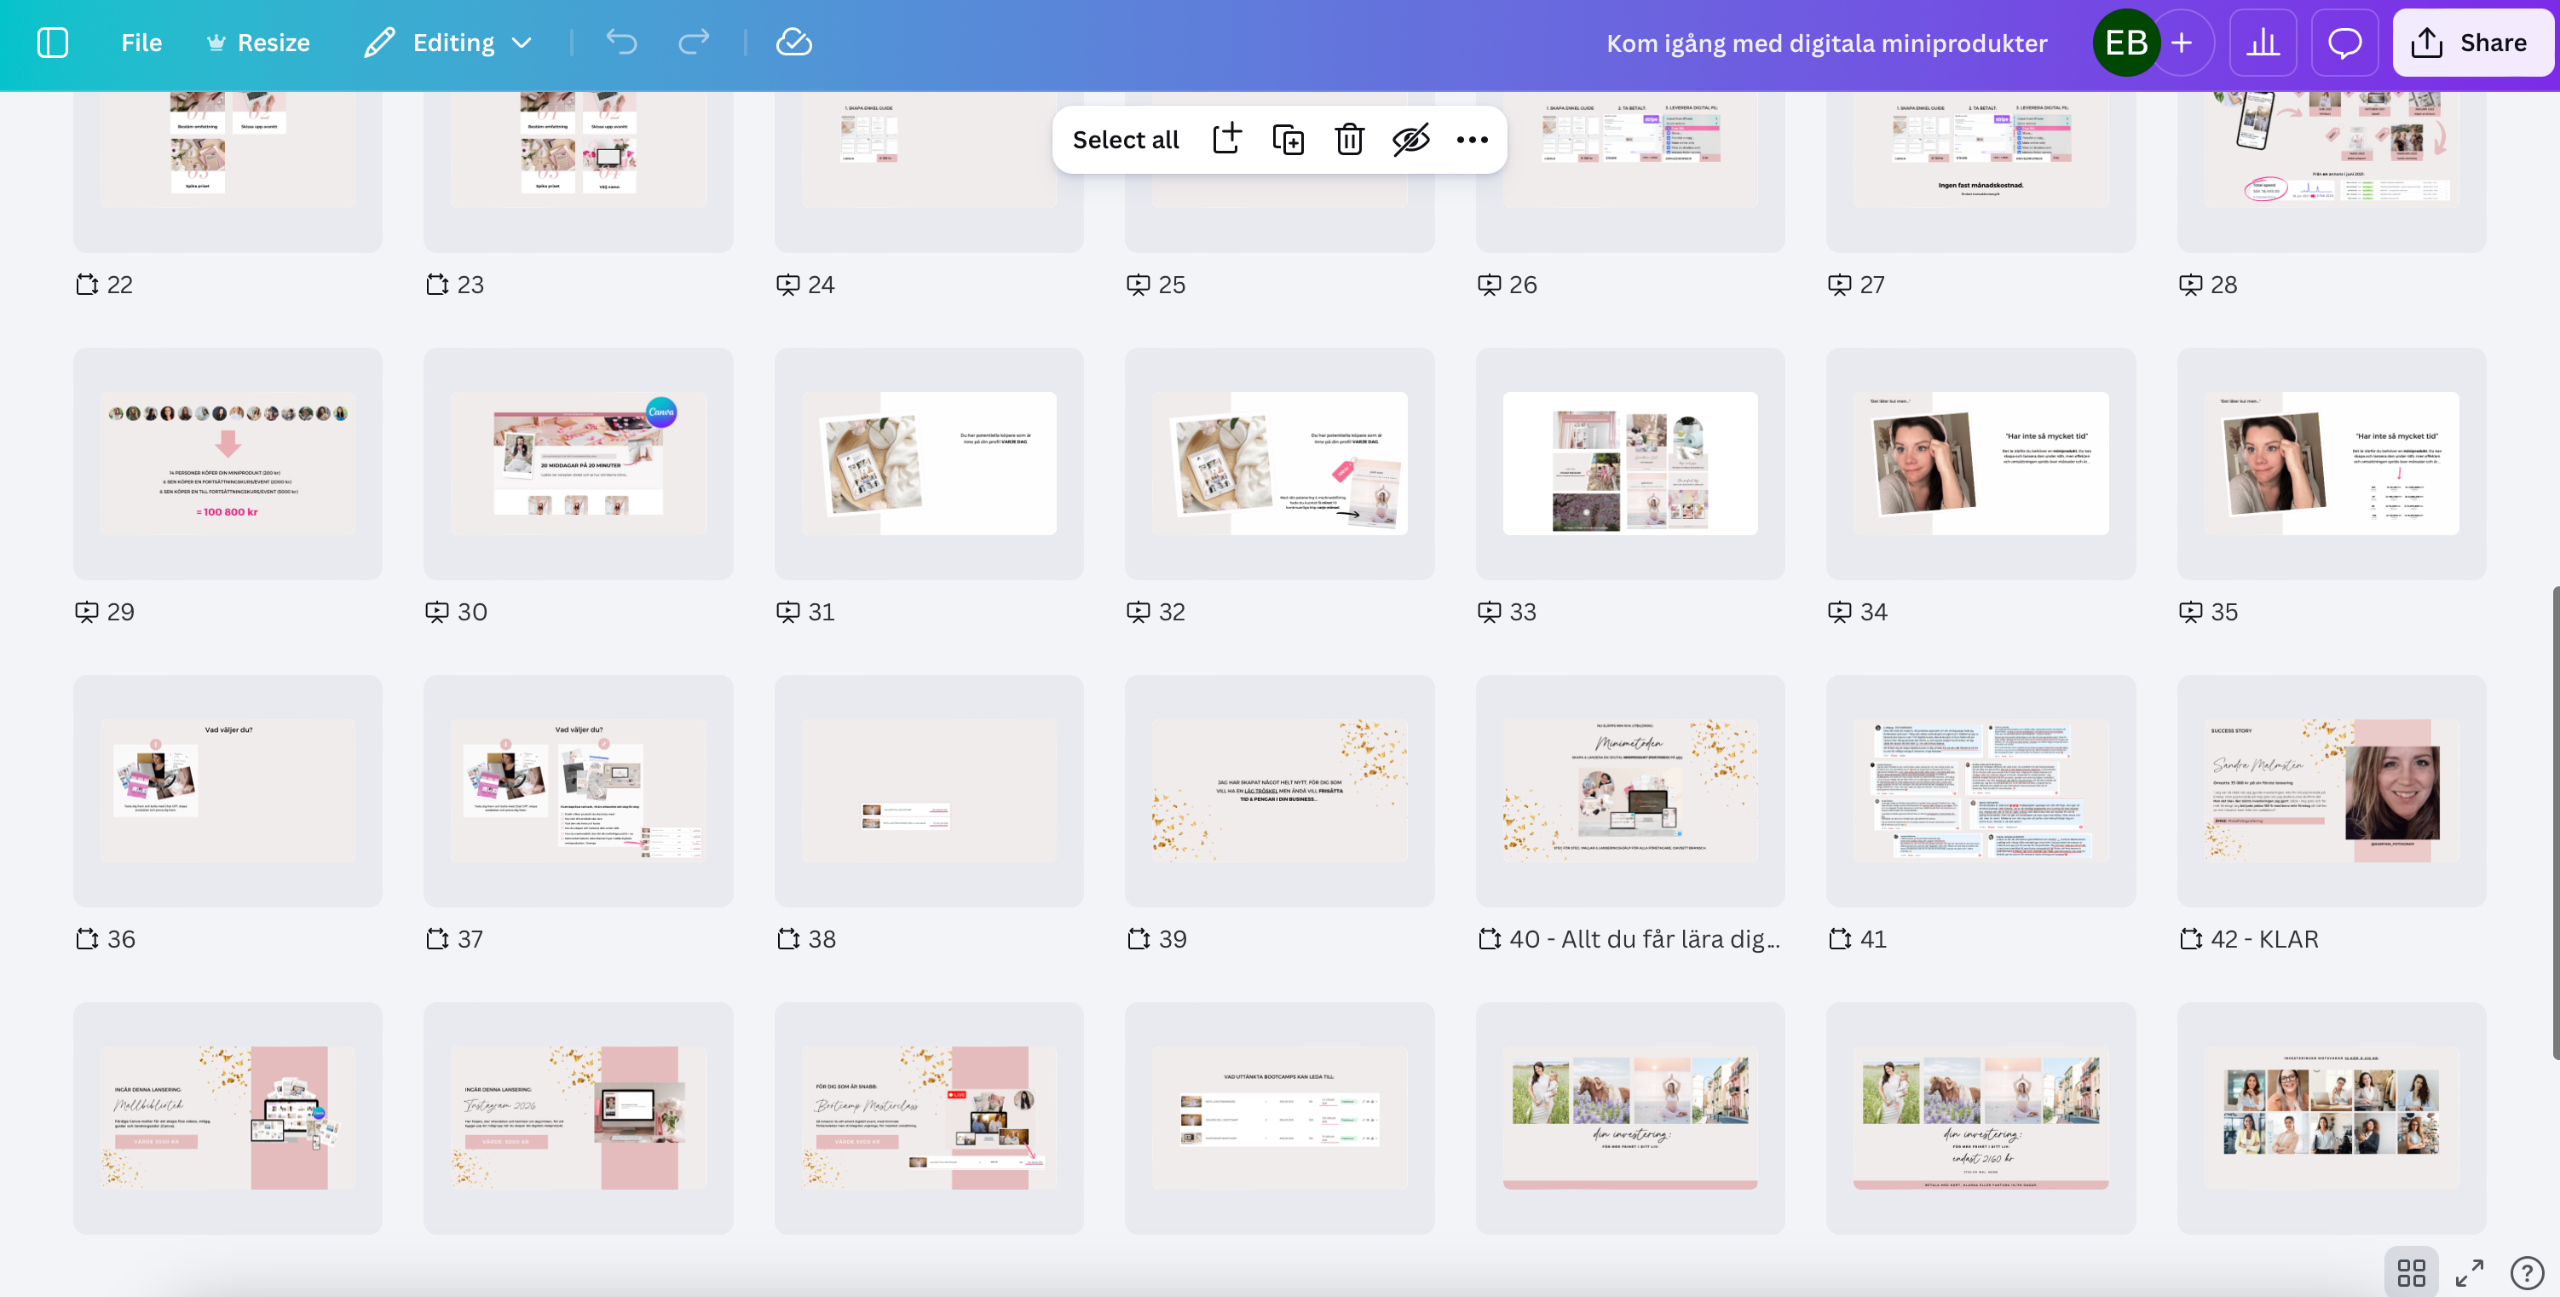Image resolution: width=2560 pixels, height=1297 pixels.
Task: Toggle the sidebar panel icon
Action: pyautogui.click(x=52, y=43)
